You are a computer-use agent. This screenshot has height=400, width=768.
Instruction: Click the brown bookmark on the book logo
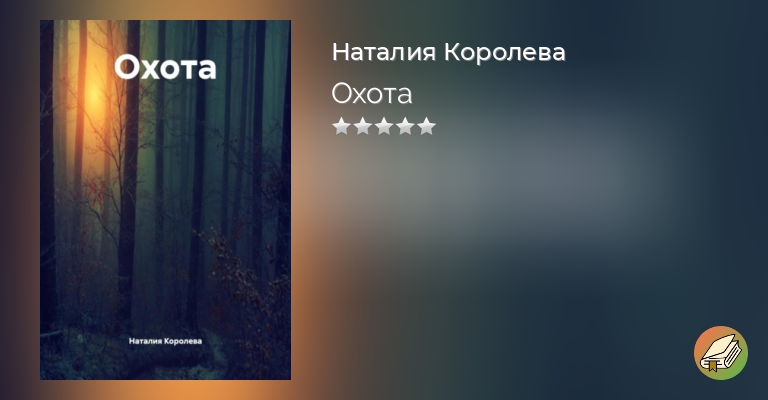click(712, 365)
